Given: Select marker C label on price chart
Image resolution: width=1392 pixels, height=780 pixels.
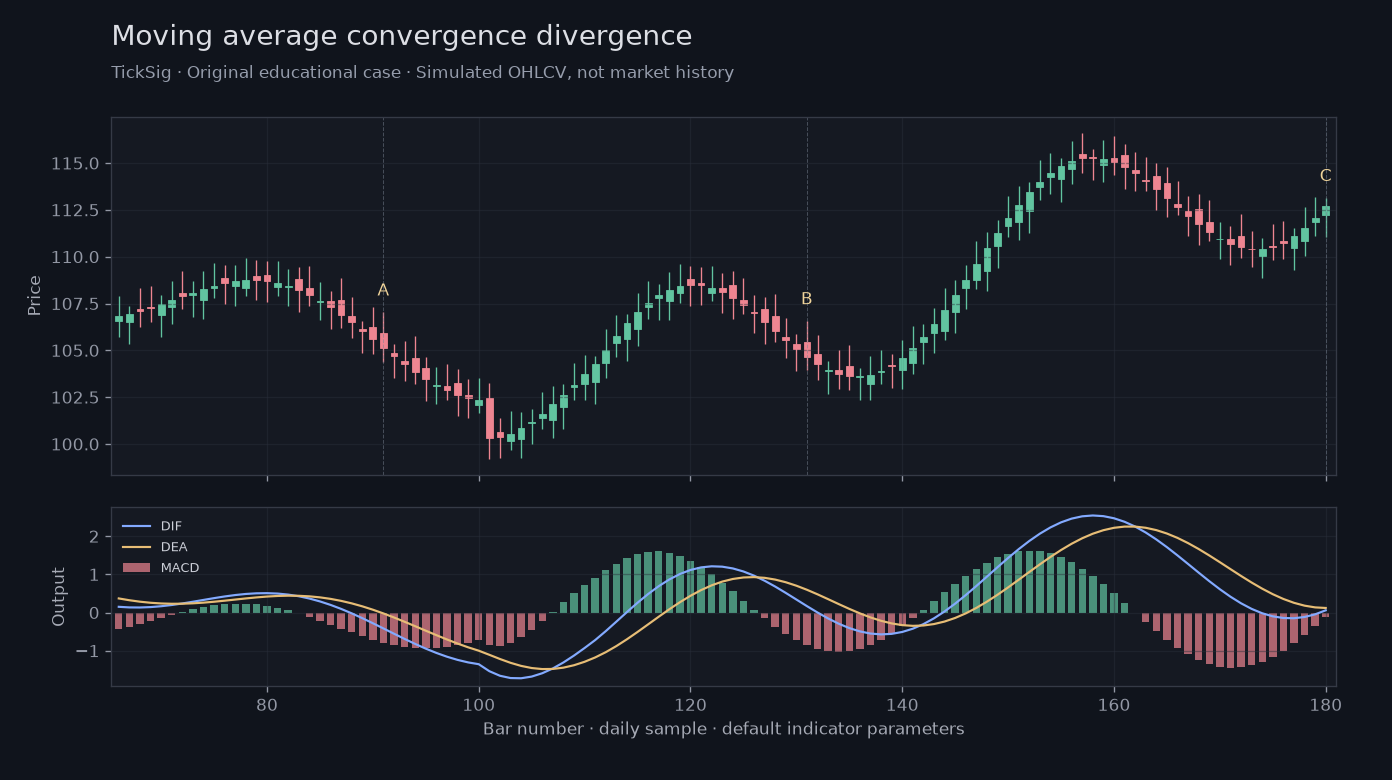Looking at the screenshot, I should (1325, 176).
